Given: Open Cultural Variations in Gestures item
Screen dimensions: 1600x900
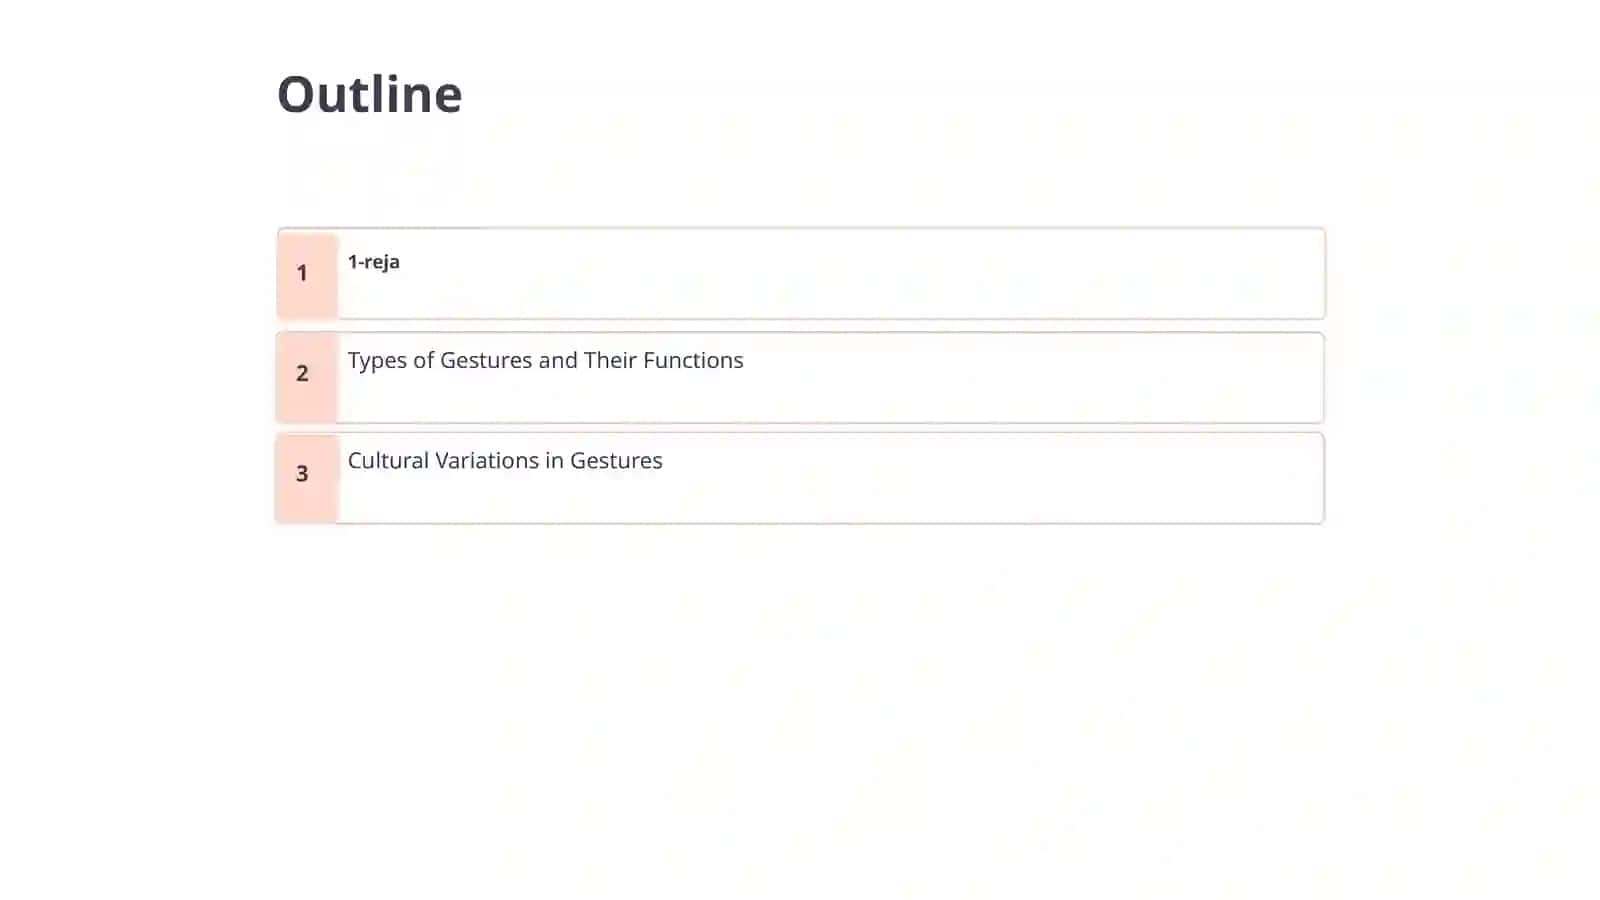Looking at the screenshot, I should pos(505,460).
